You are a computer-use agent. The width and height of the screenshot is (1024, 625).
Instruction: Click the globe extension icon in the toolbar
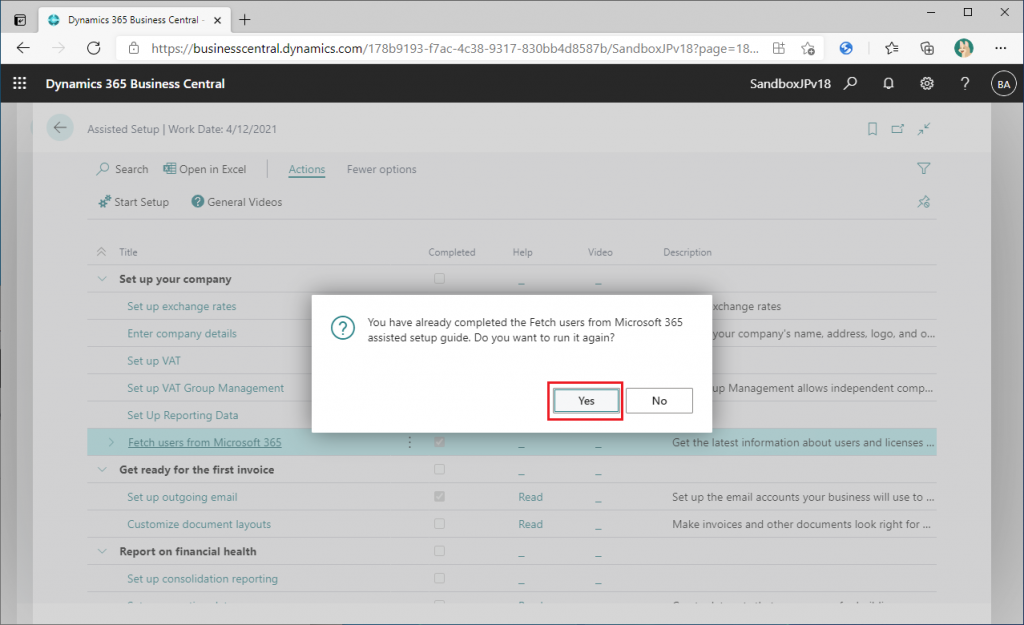(x=846, y=48)
